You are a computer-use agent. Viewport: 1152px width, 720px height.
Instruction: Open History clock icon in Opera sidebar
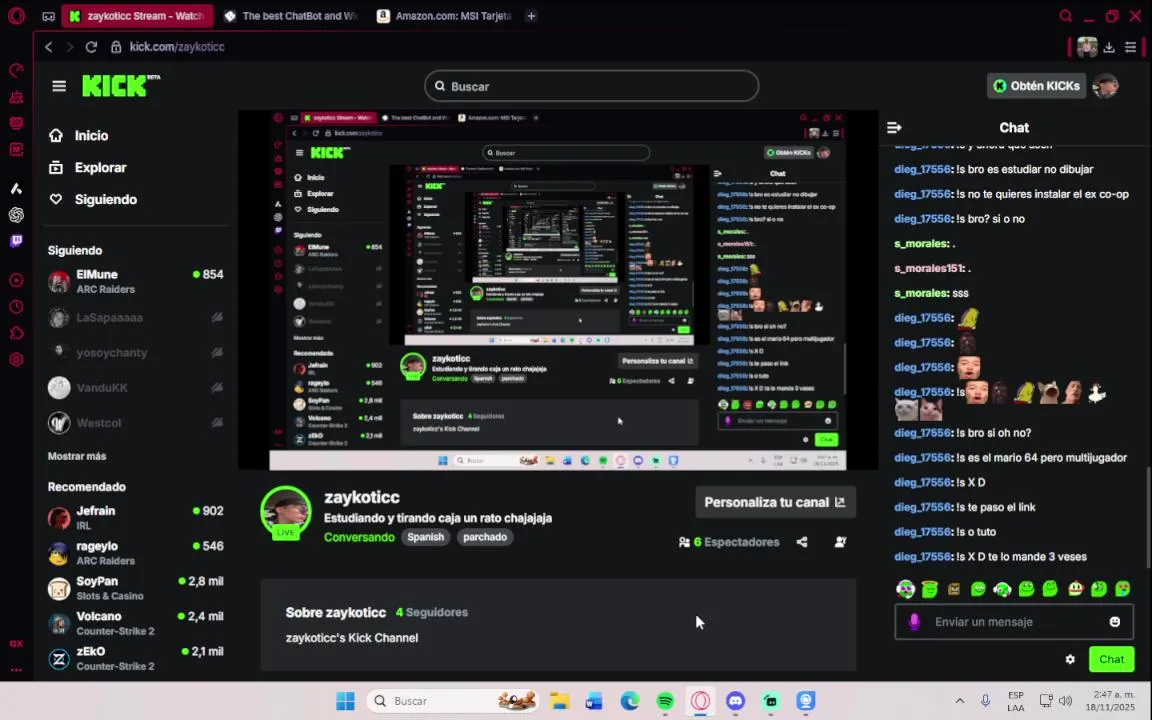click(16, 306)
